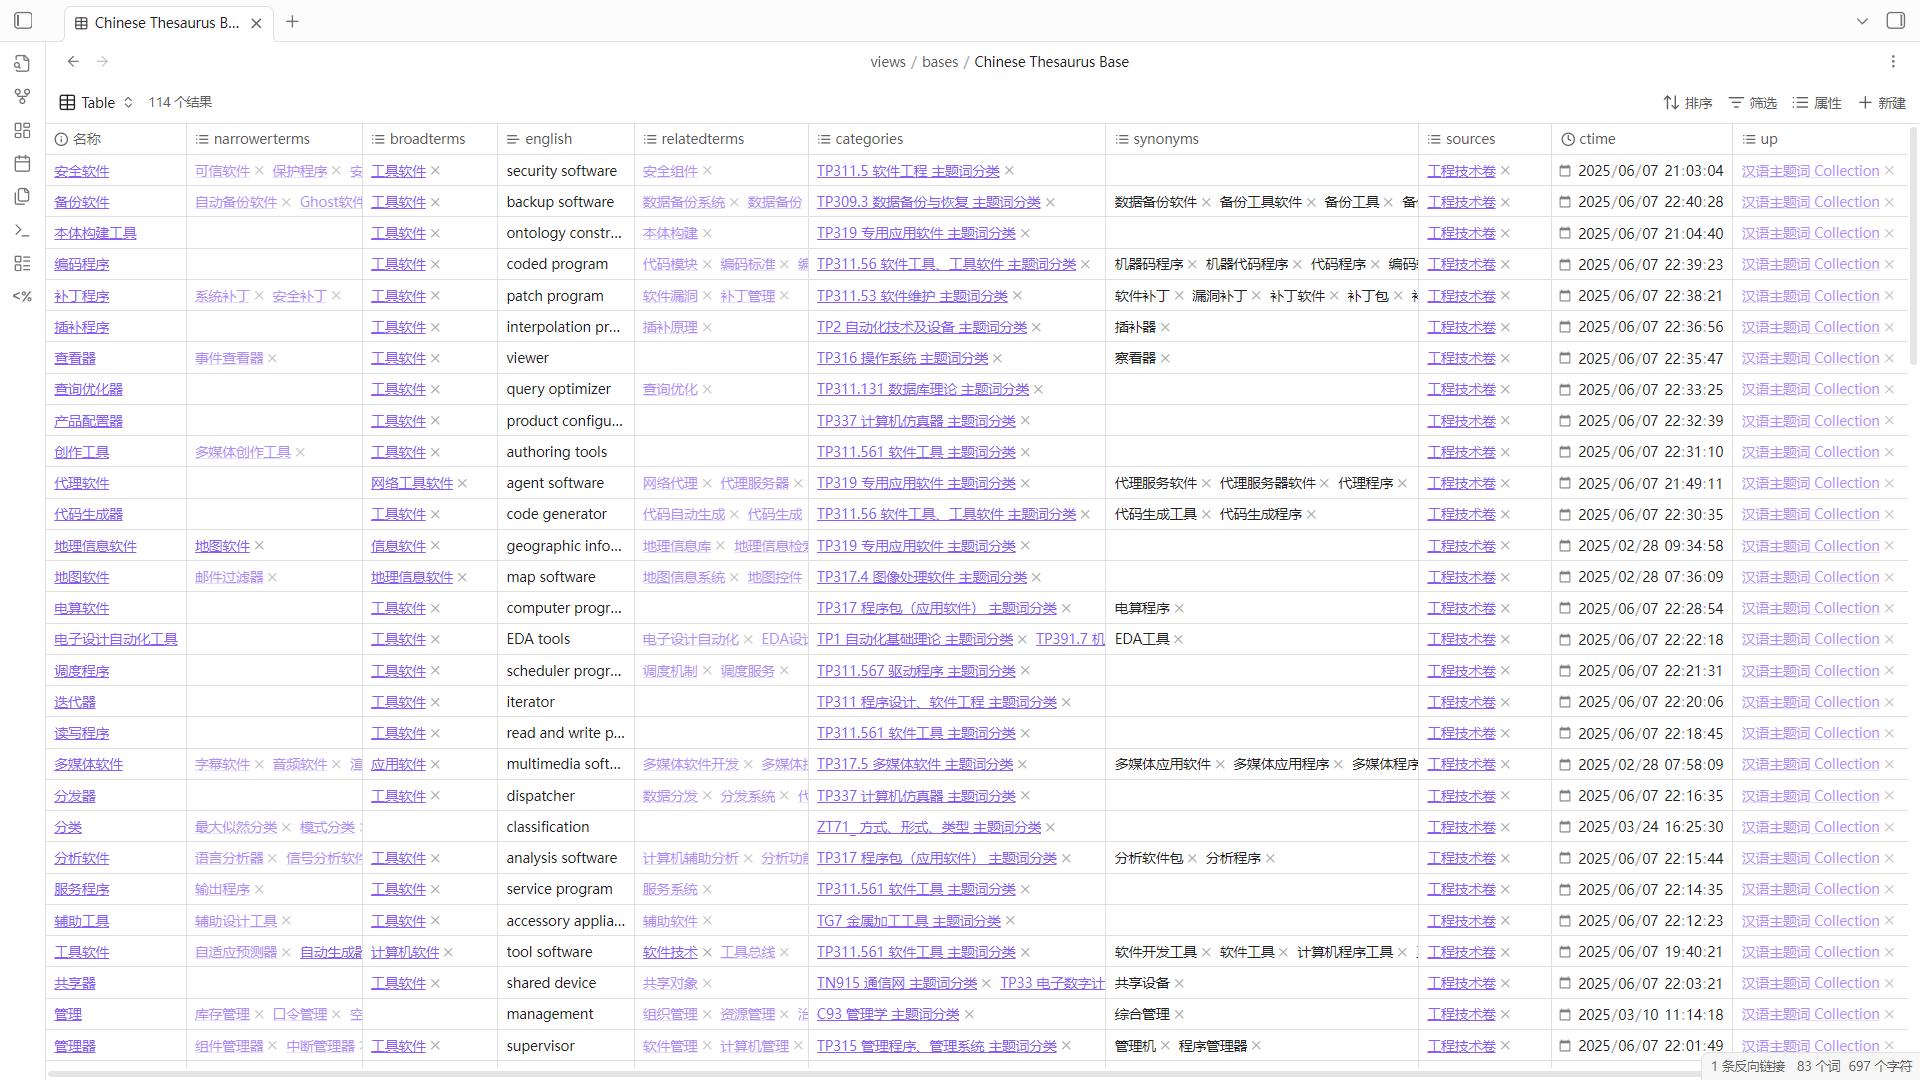The image size is (1920, 1080).
Task: Click 'views' in the breadcrumb path
Action: click(887, 62)
